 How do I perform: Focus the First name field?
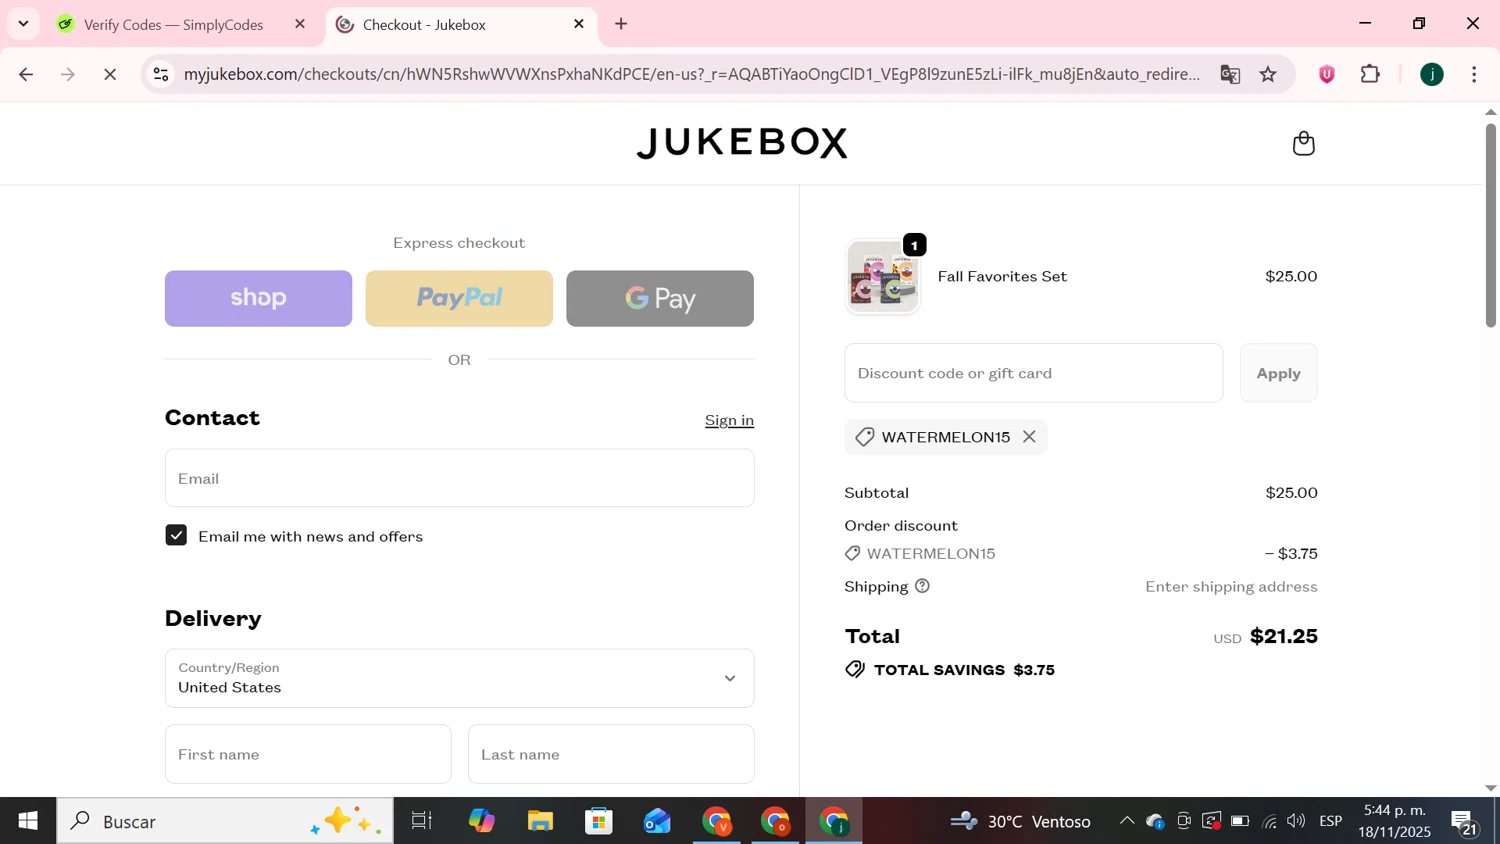pyautogui.click(x=308, y=754)
